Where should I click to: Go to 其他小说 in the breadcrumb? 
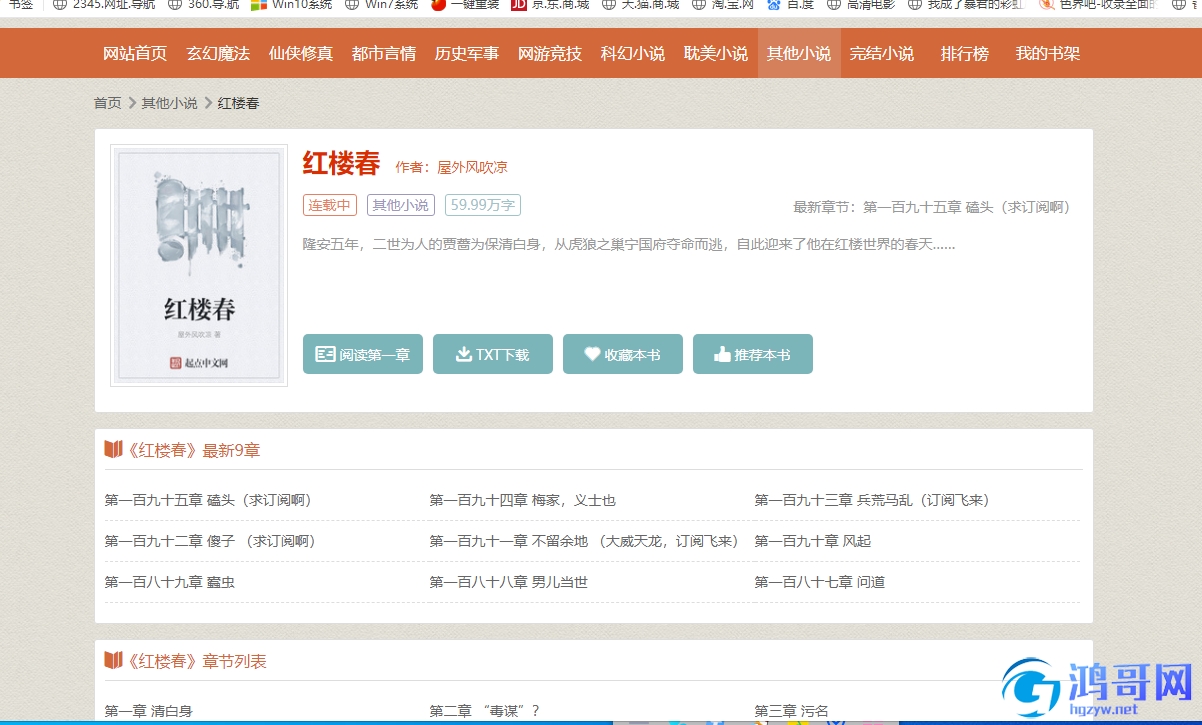[169, 103]
